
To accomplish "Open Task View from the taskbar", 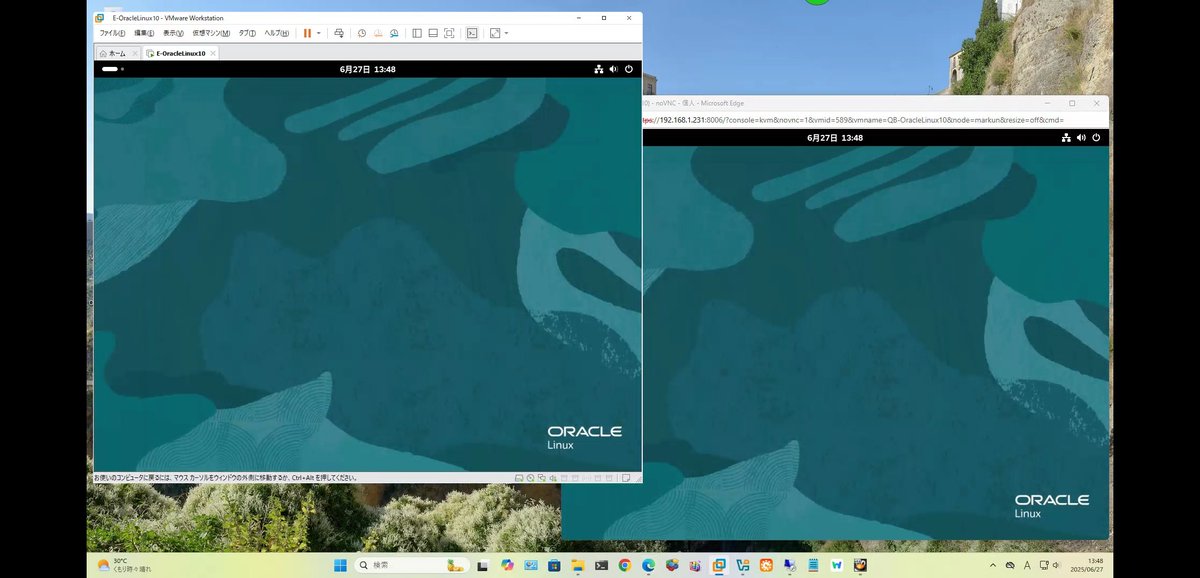I will (x=482, y=565).
